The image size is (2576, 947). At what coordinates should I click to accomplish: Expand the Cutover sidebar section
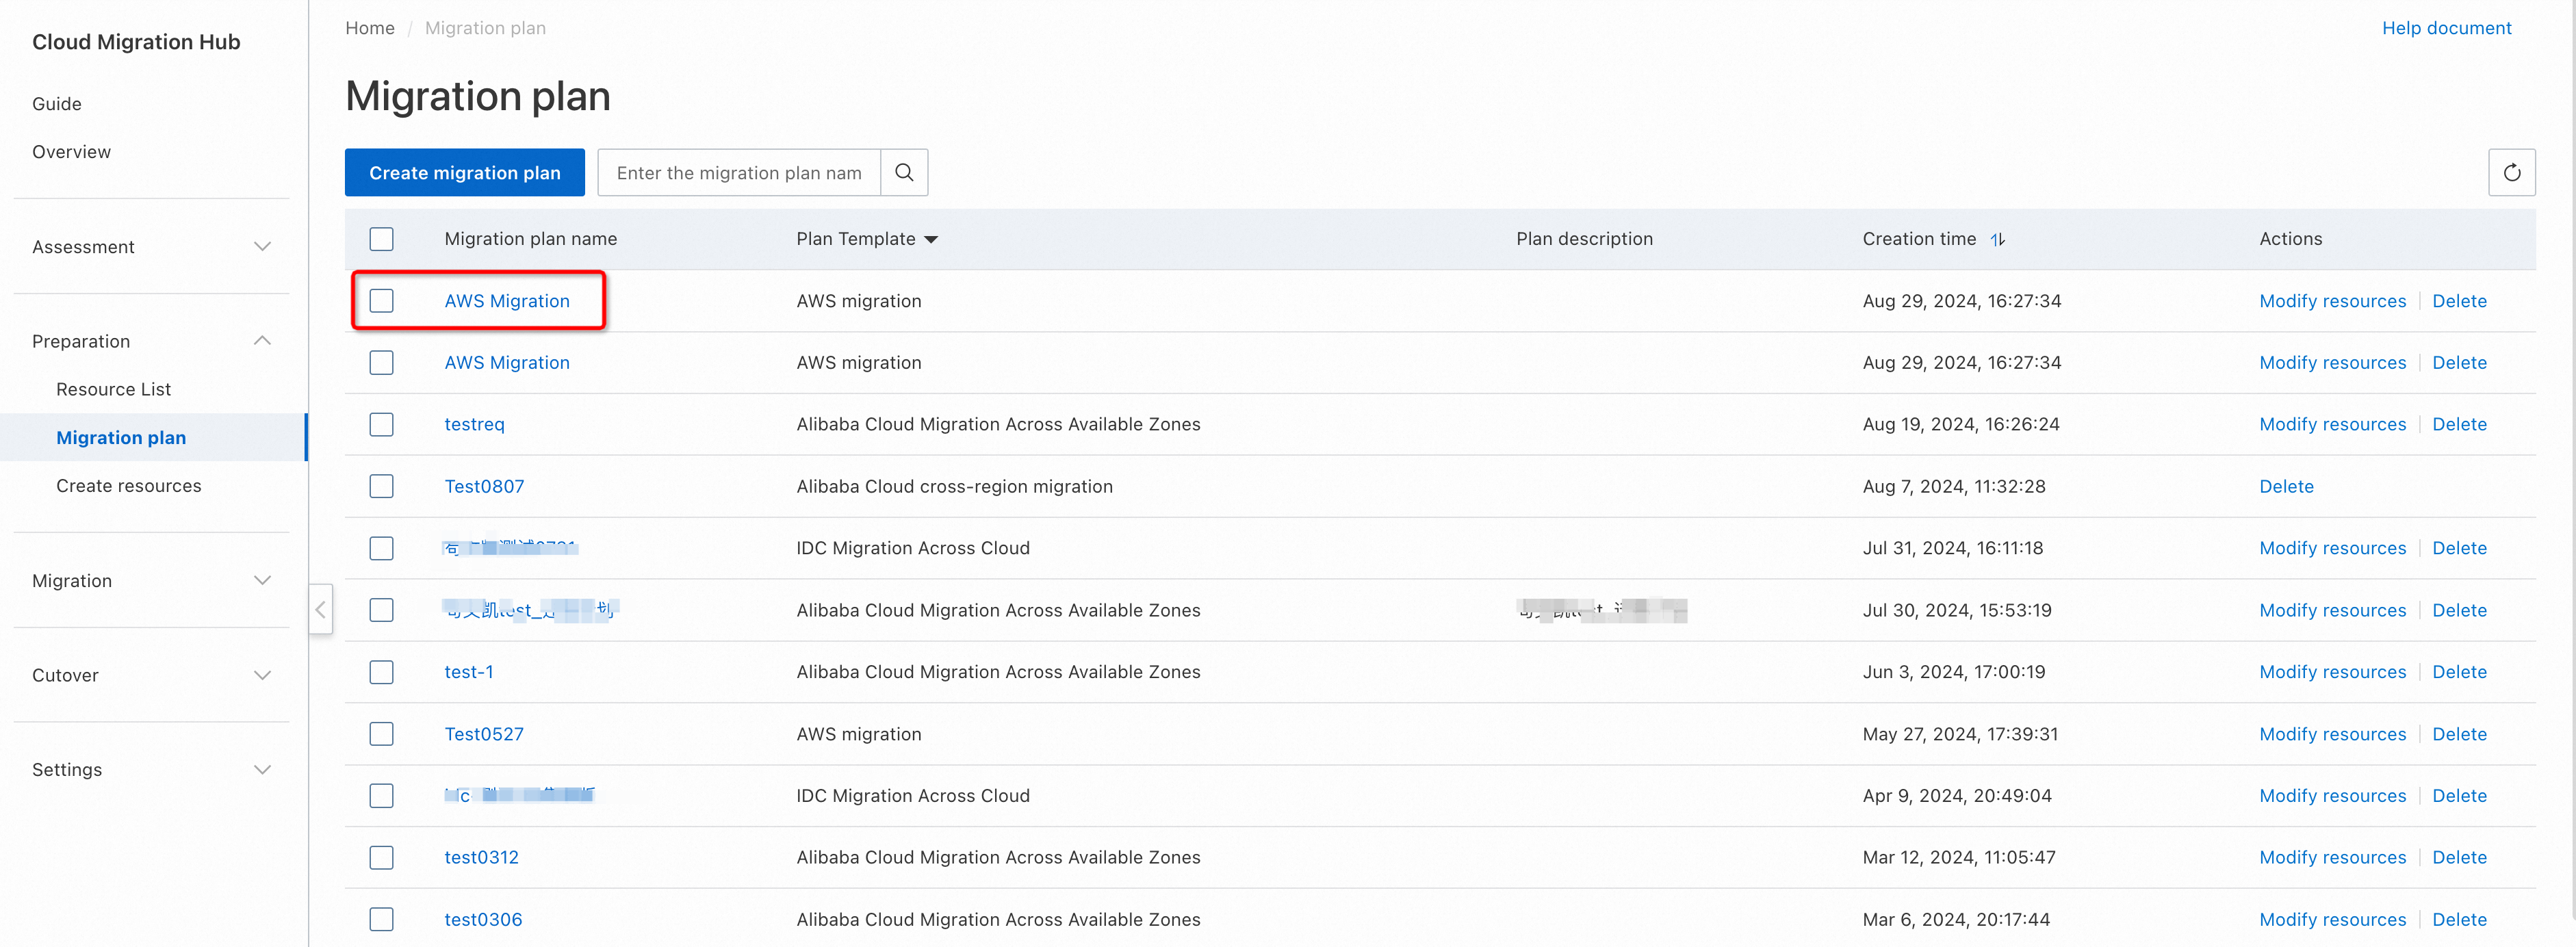click(x=262, y=675)
